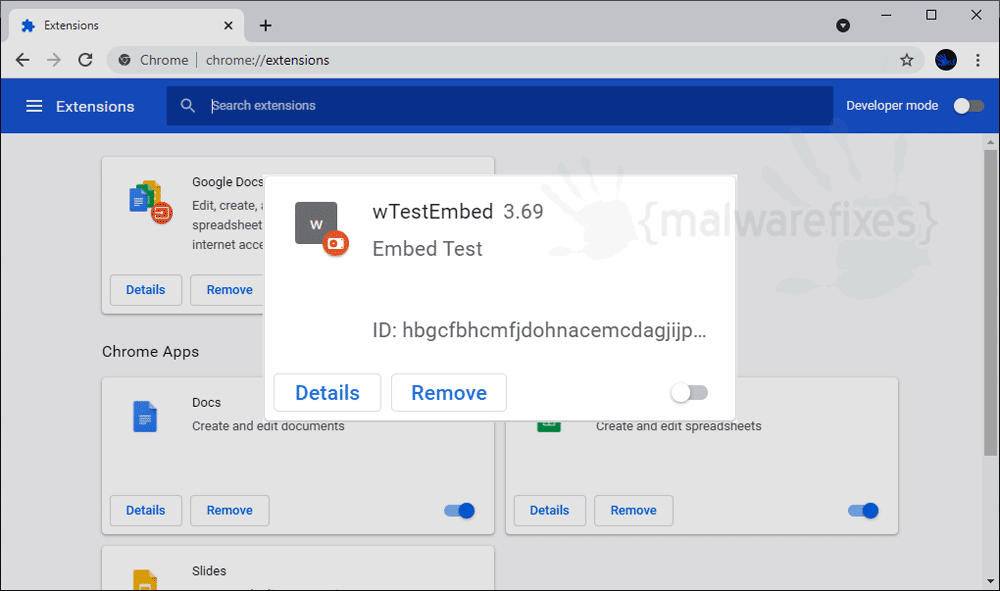
Task: Click the Docs app icon
Action: [145, 417]
